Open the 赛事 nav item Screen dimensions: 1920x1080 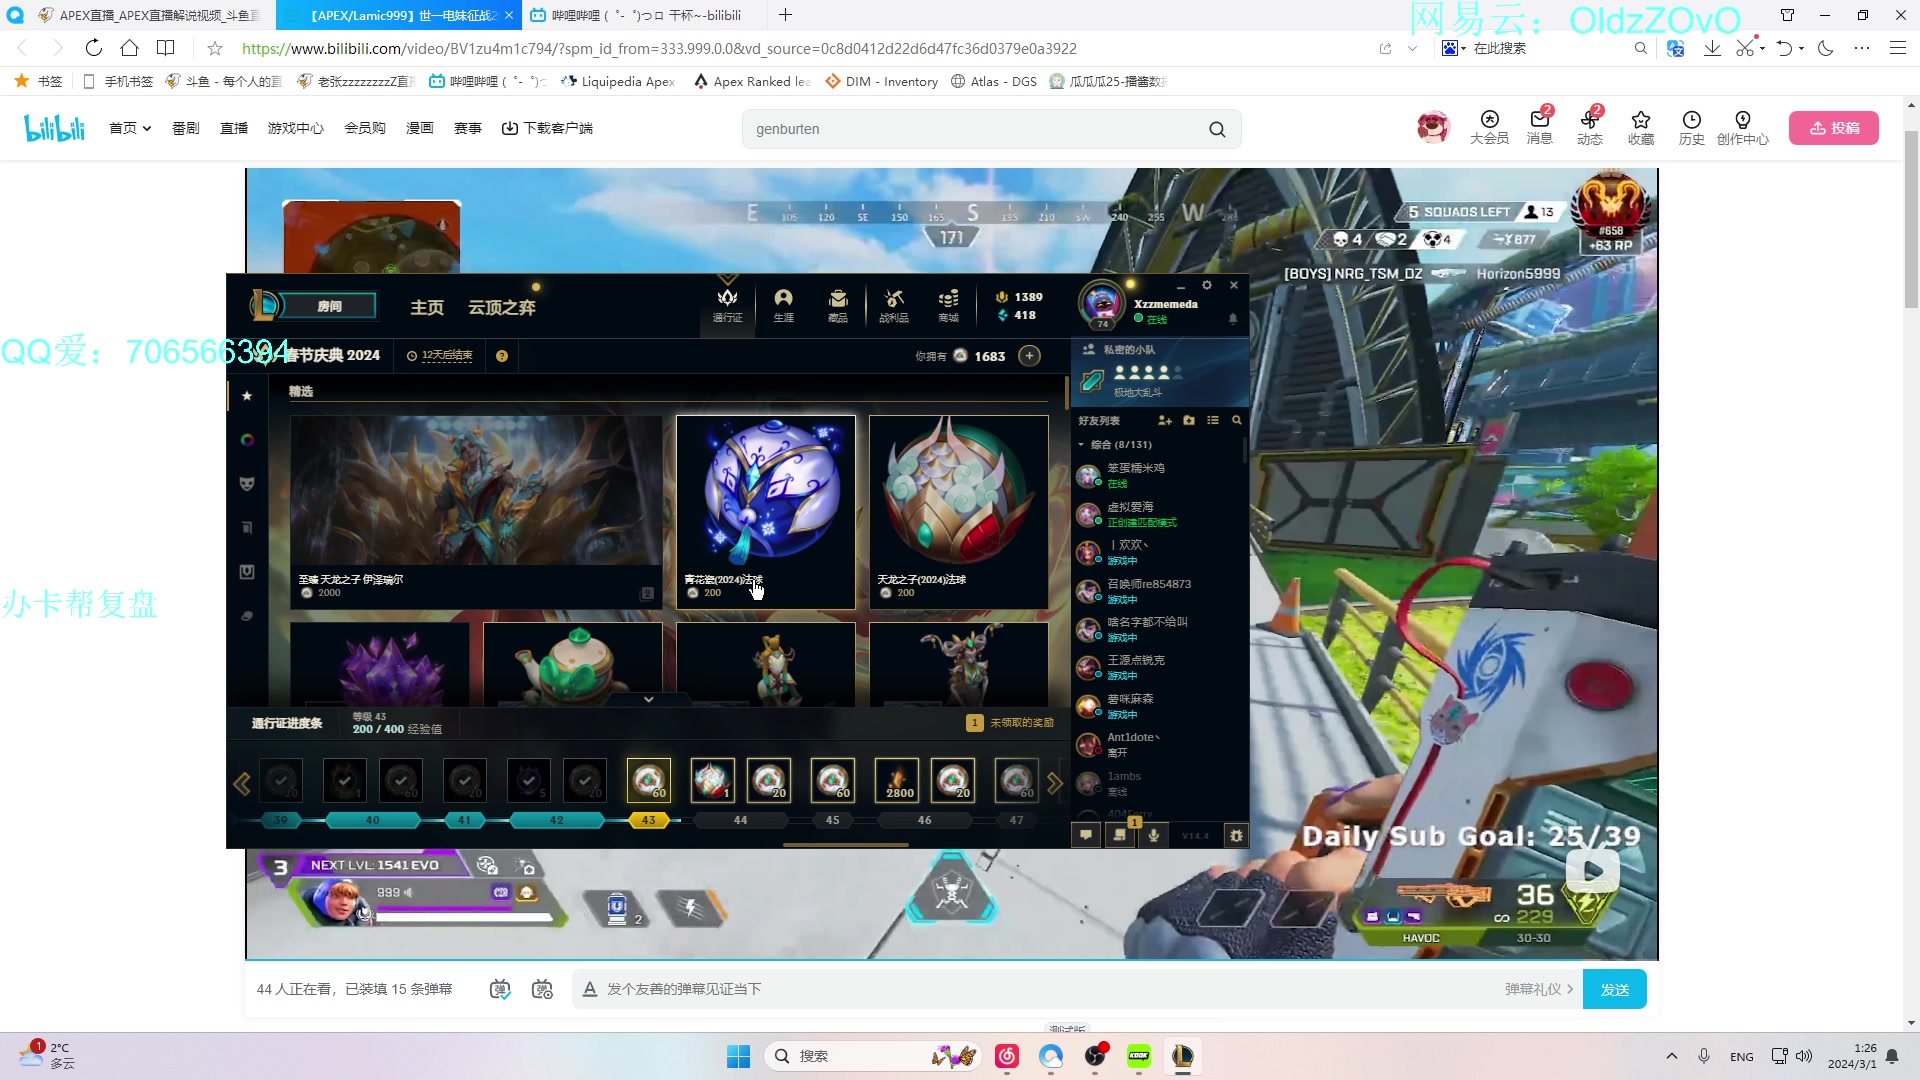click(x=468, y=128)
